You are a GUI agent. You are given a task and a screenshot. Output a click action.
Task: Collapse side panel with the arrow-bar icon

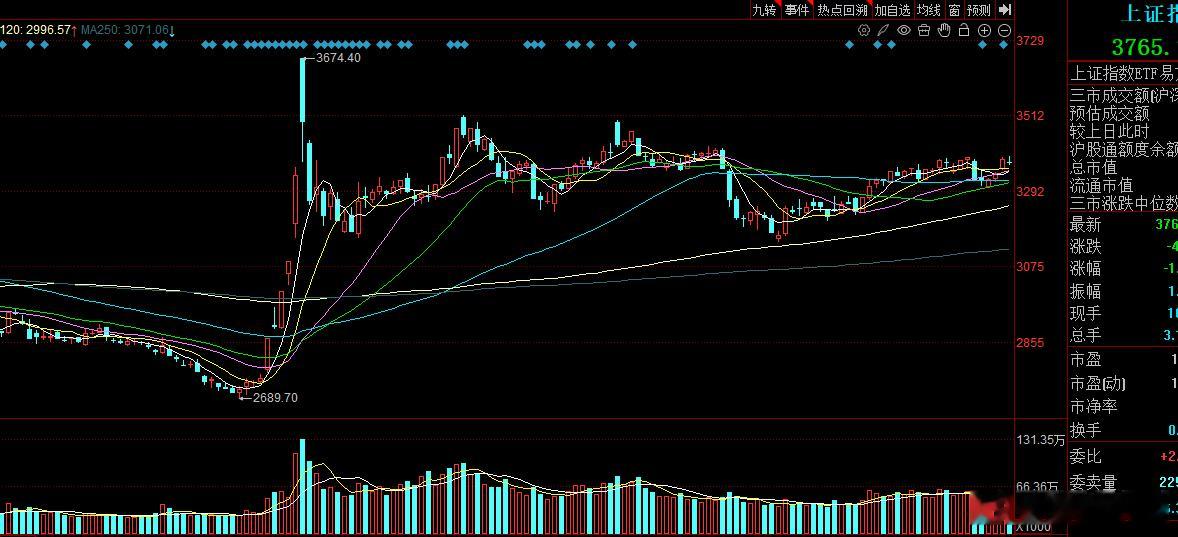click(x=1004, y=10)
